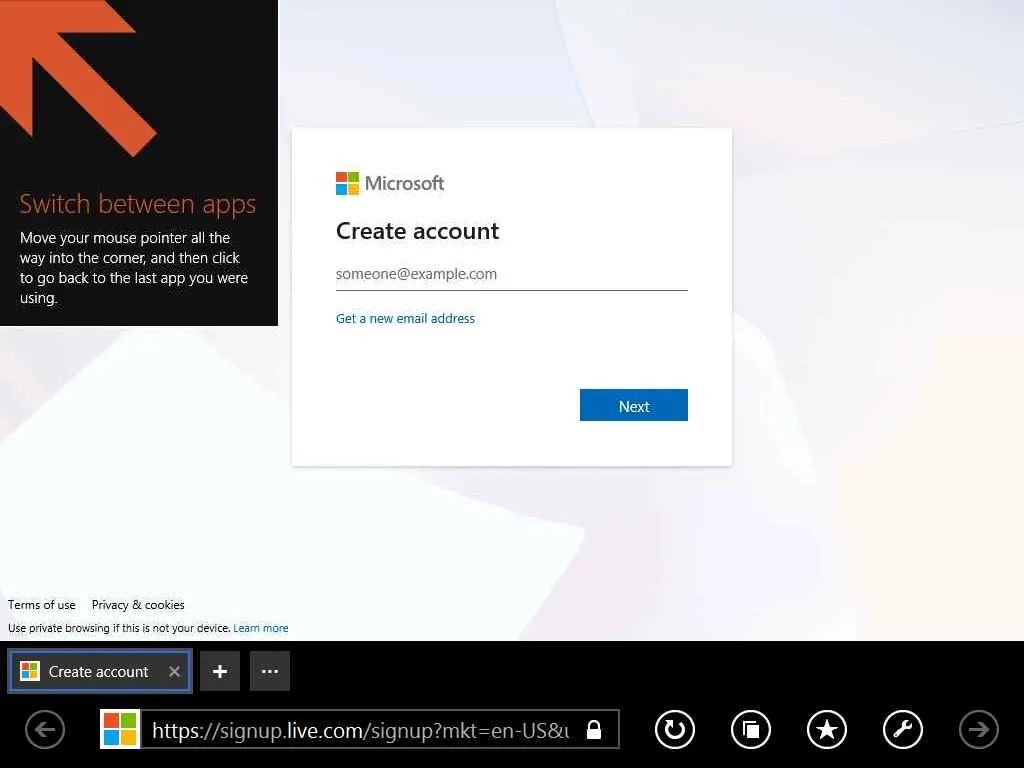Image resolution: width=1024 pixels, height=768 pixels.
Task: Open a new tab with the plus button
Action: 220,671
